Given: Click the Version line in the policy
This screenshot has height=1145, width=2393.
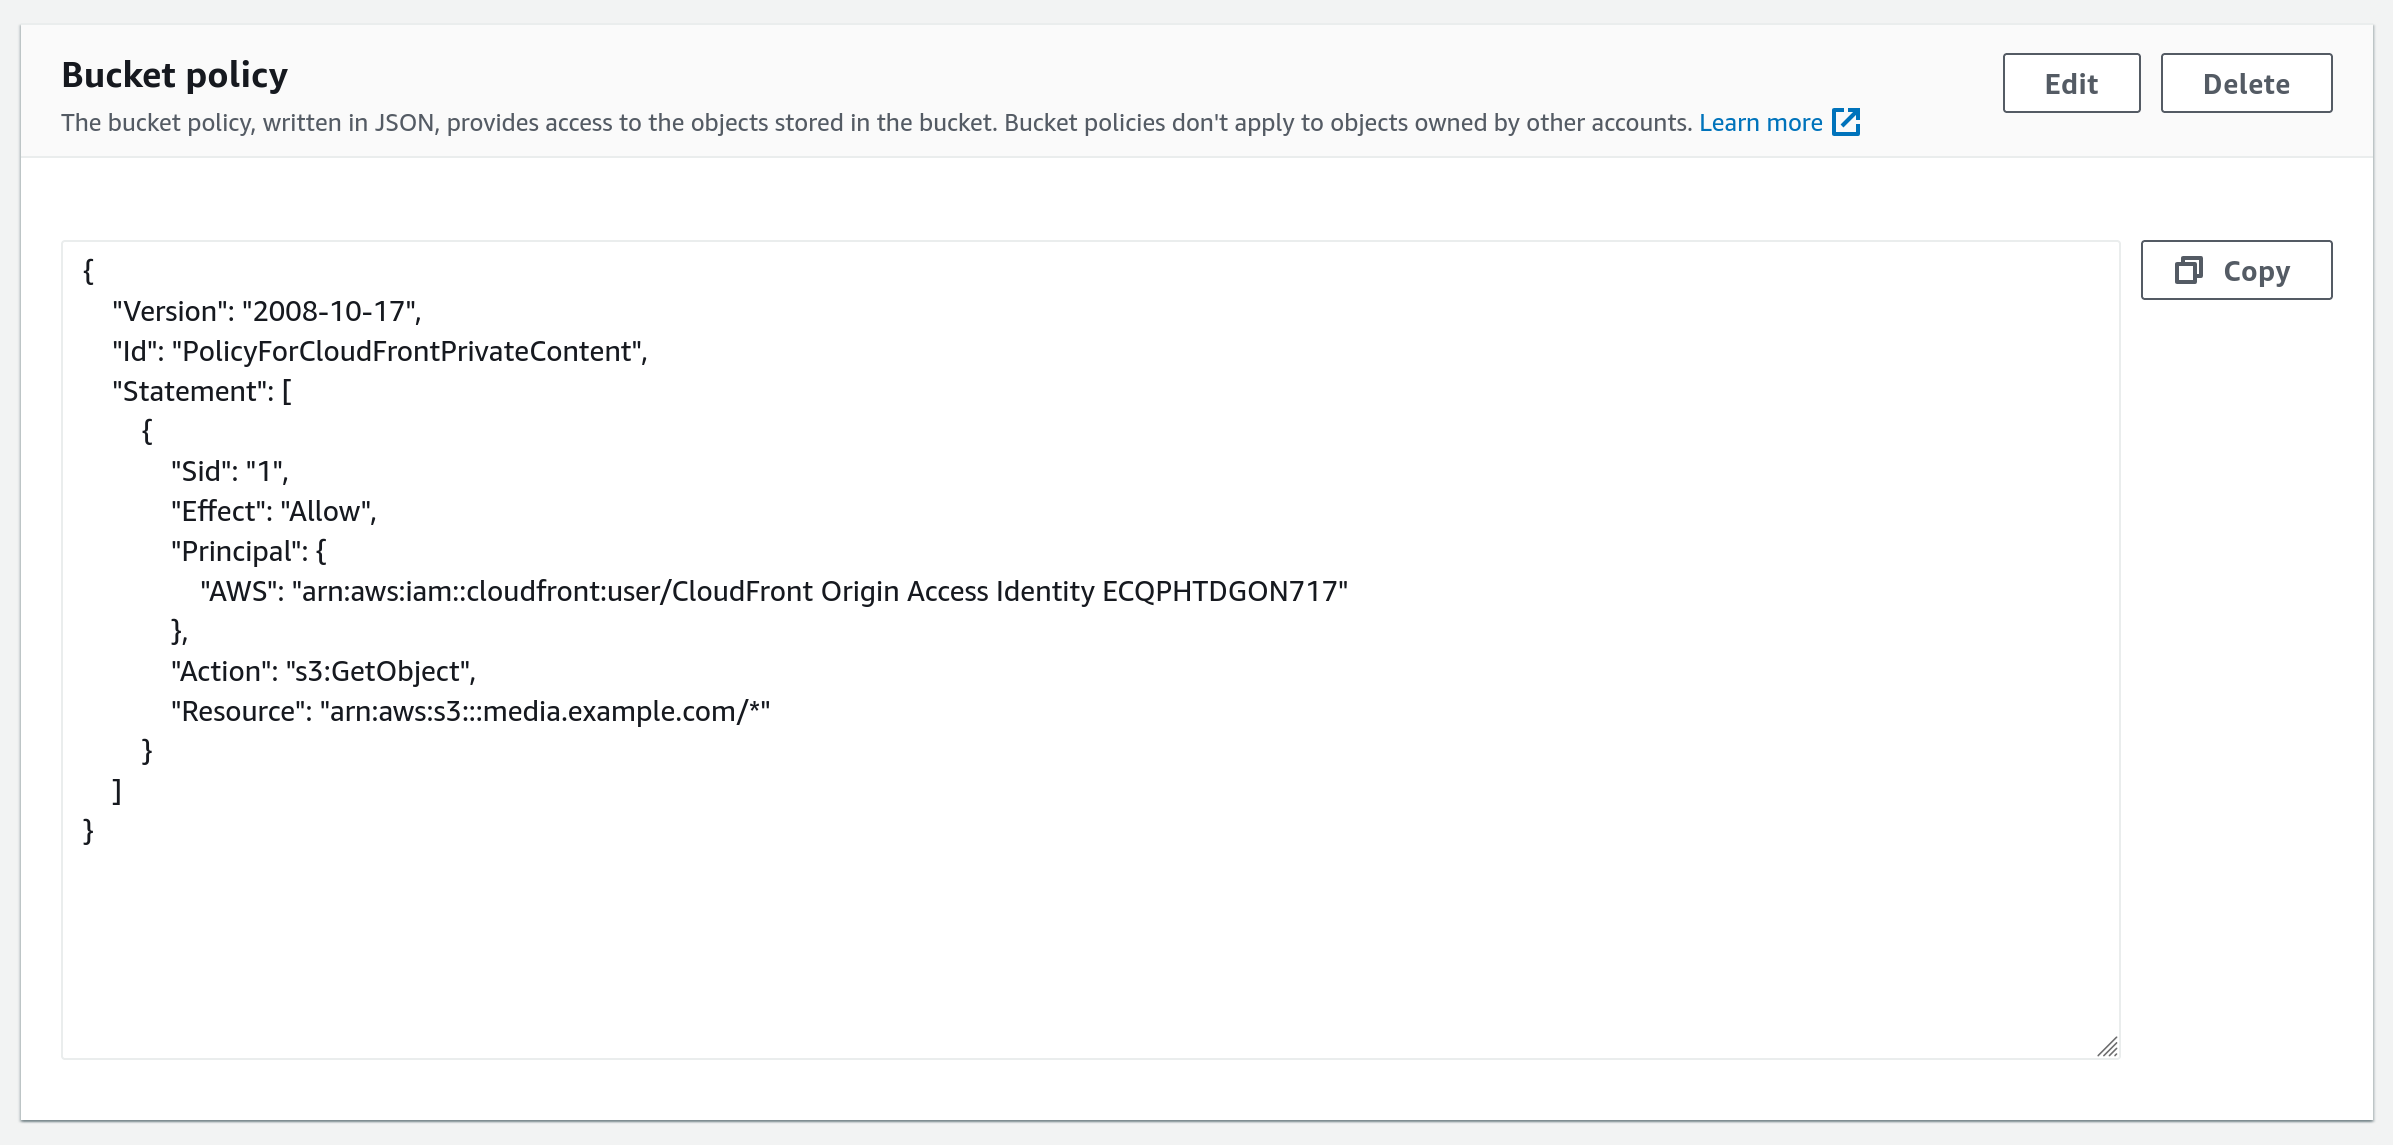Looking at the screenshot, I should click(x=268, y=311).
